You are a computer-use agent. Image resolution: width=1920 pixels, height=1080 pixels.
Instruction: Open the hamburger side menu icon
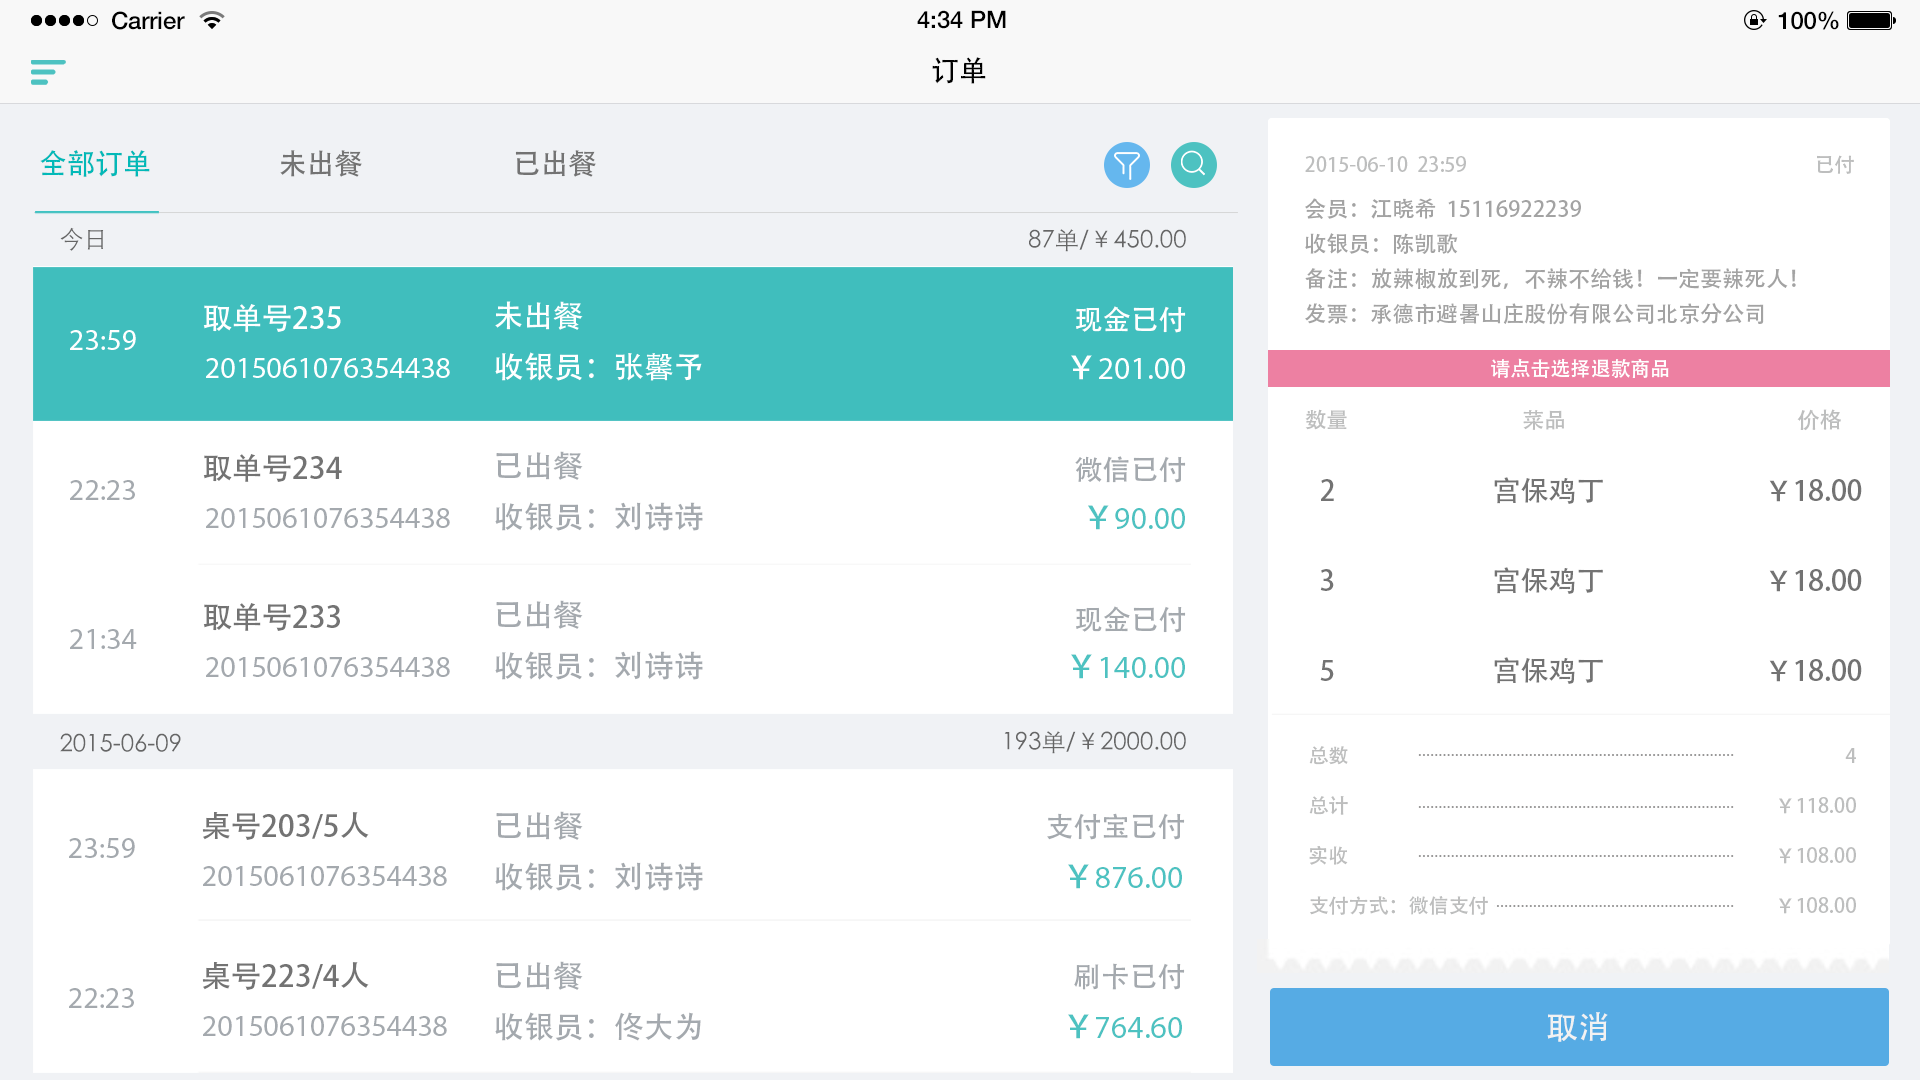pos(48,72)
